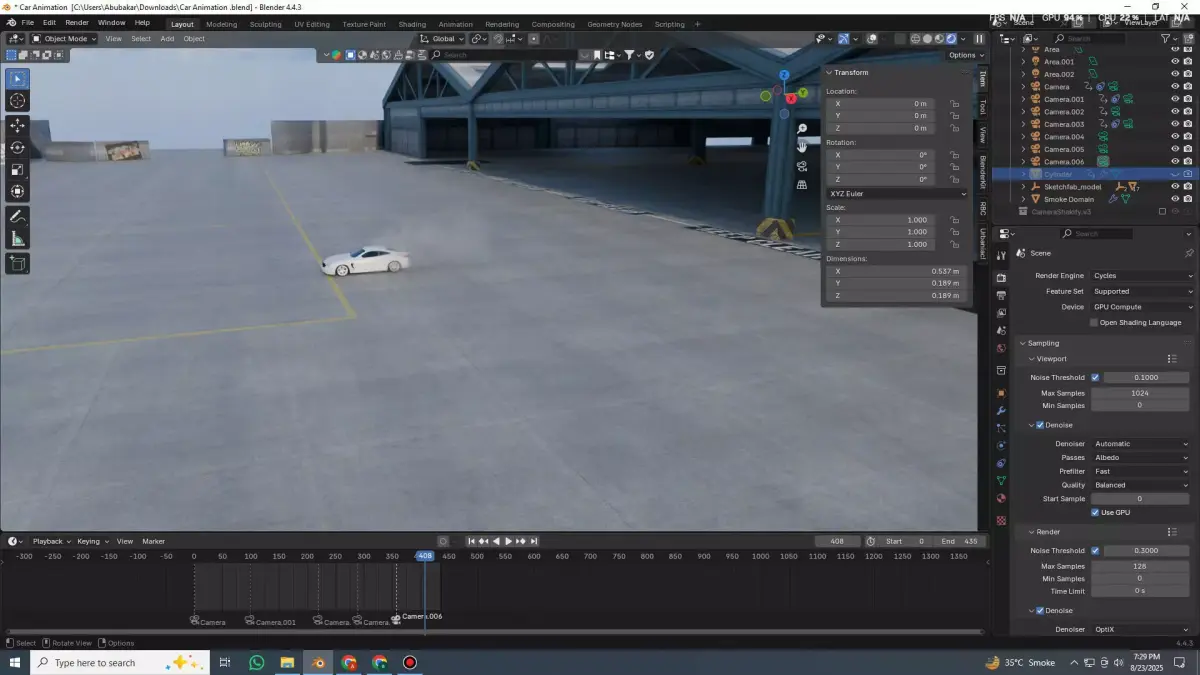Switch to rendered viewport shading
This screenshot has width=1200, height=675.
(951, 39)
